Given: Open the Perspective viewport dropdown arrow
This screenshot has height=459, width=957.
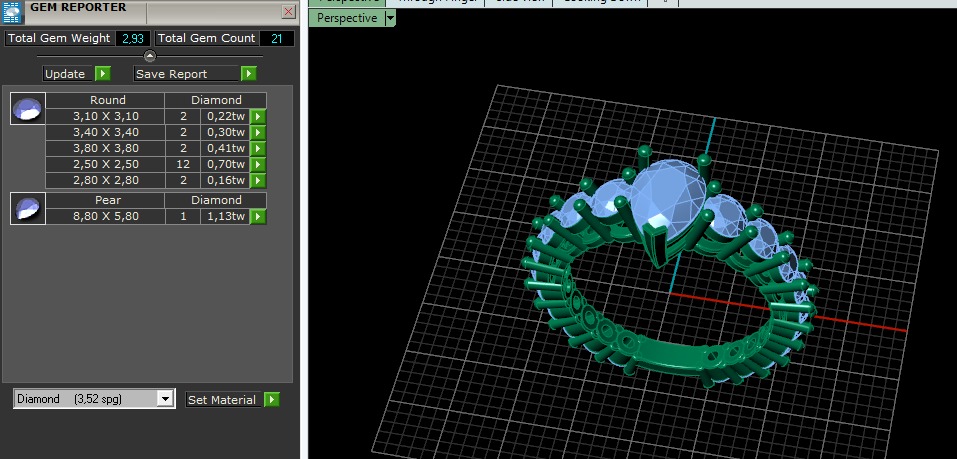Looking at the screenshot, I should pos(391,18).
